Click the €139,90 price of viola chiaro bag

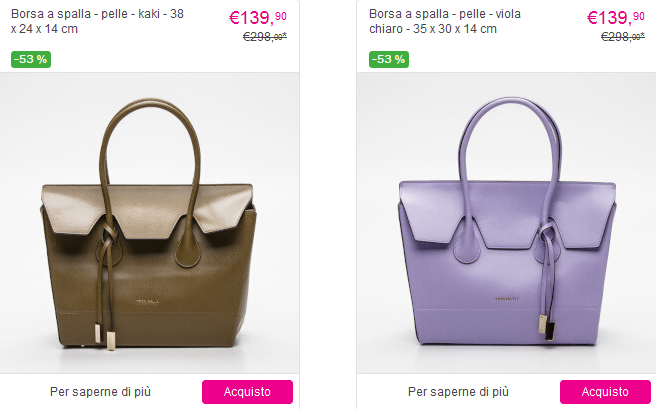[x=616, y=18]
